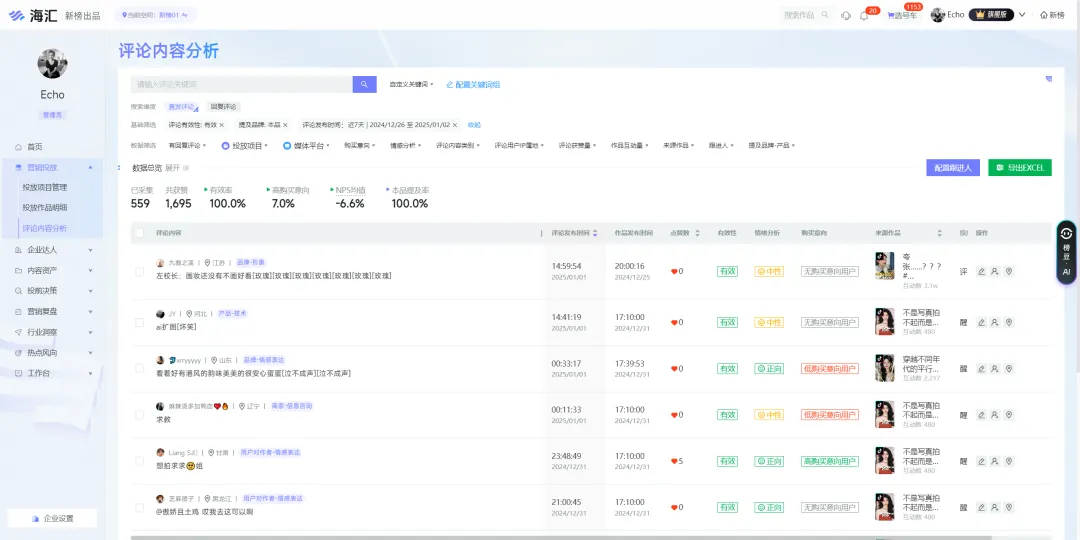Viewport: 1080px width, 540px height.
Task: Open the 跟进人 filter dropdown
Action: pyautogui.click(x=722, y=145)
